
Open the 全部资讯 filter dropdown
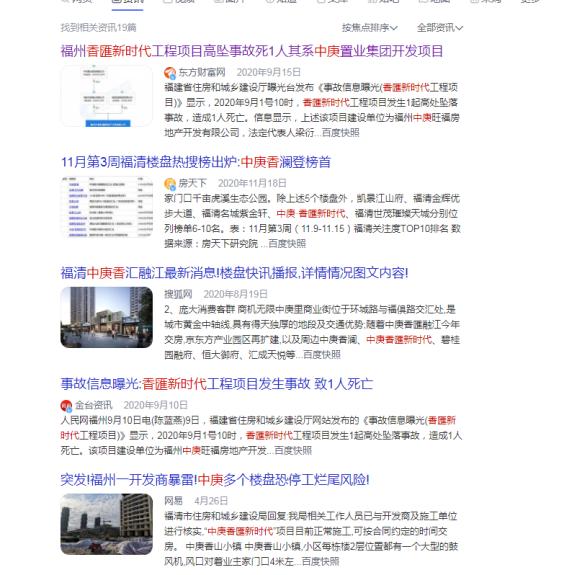tap(440, 28)
